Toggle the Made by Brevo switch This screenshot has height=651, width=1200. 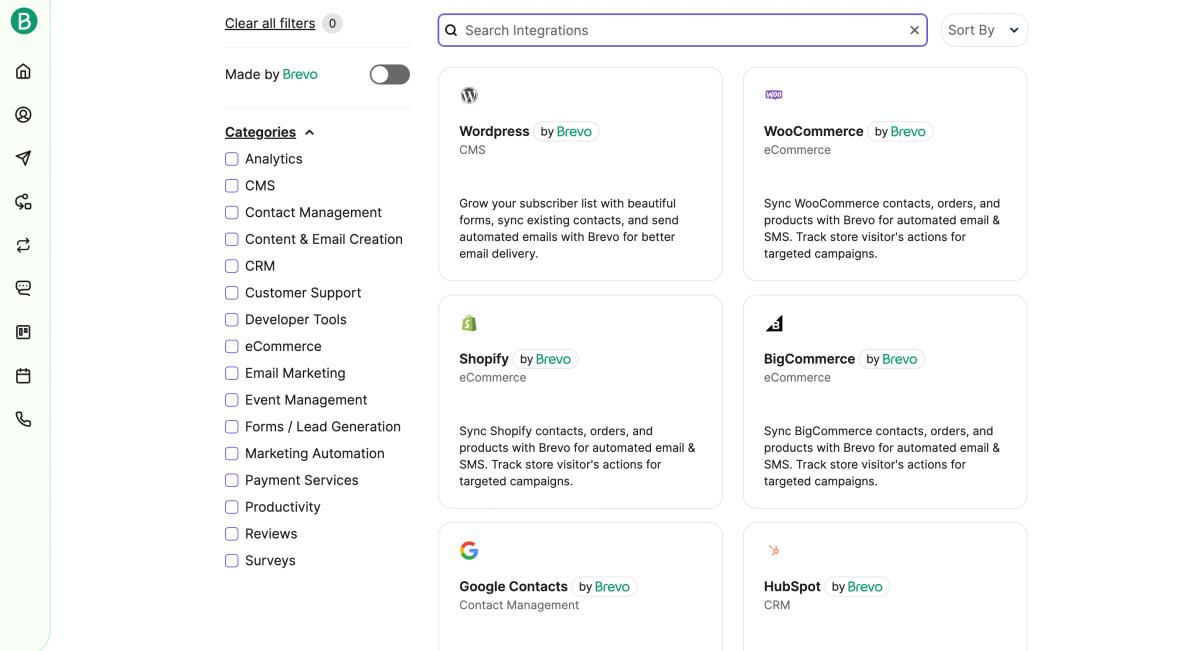click(x=390, y=74)
